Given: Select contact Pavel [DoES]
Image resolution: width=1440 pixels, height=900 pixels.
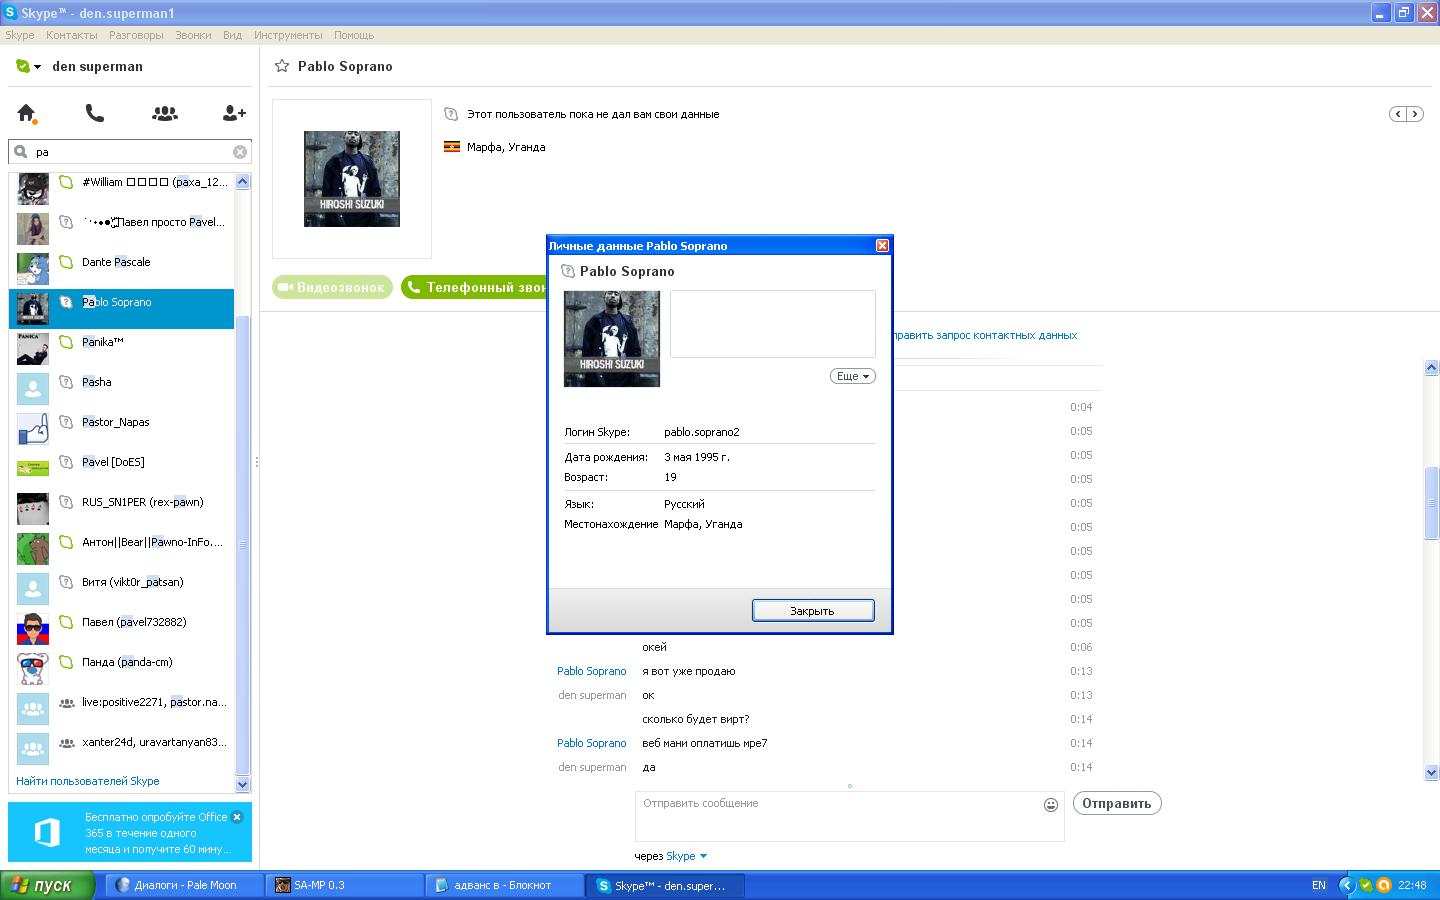Looking at the screenshot, I should pos(121,462).
